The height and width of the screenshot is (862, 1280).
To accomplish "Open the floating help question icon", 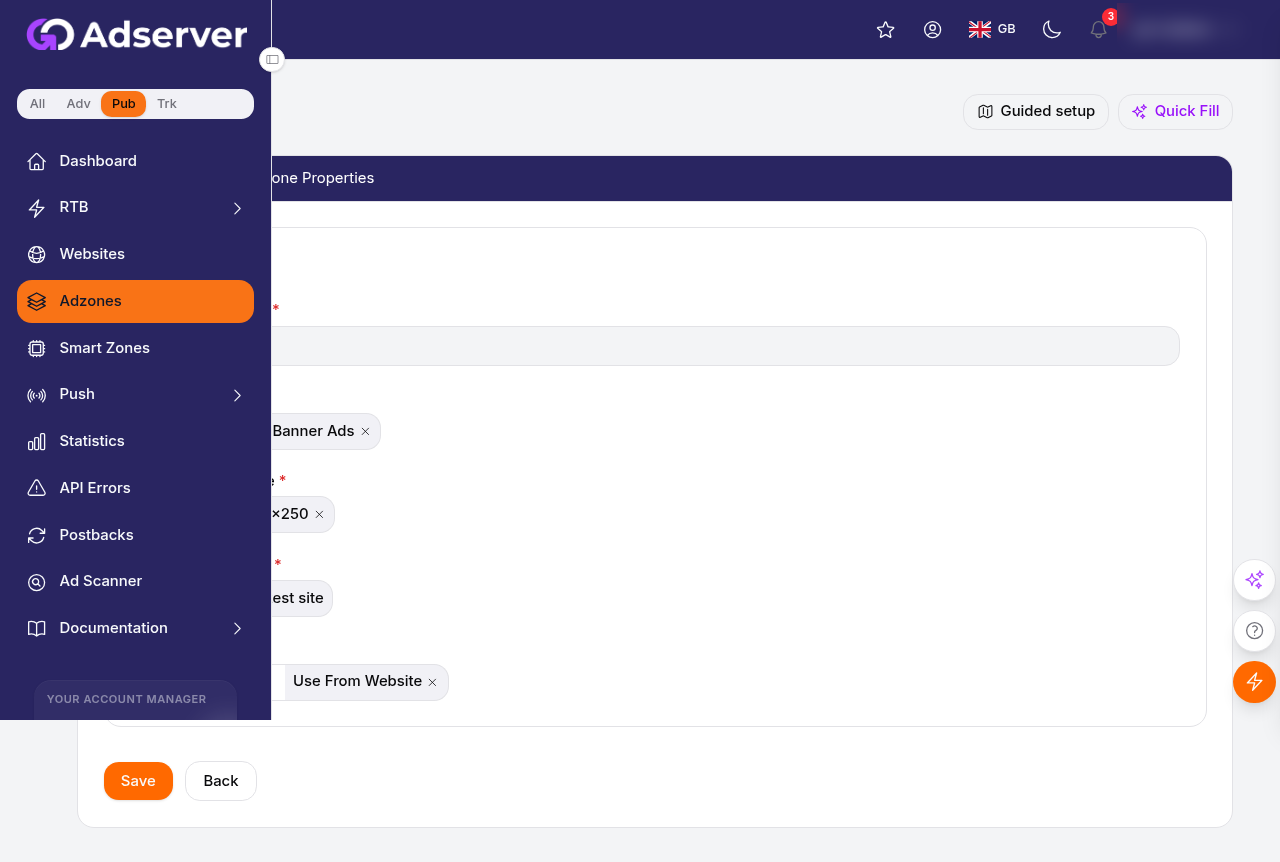I will click(x=1254, y=631).
